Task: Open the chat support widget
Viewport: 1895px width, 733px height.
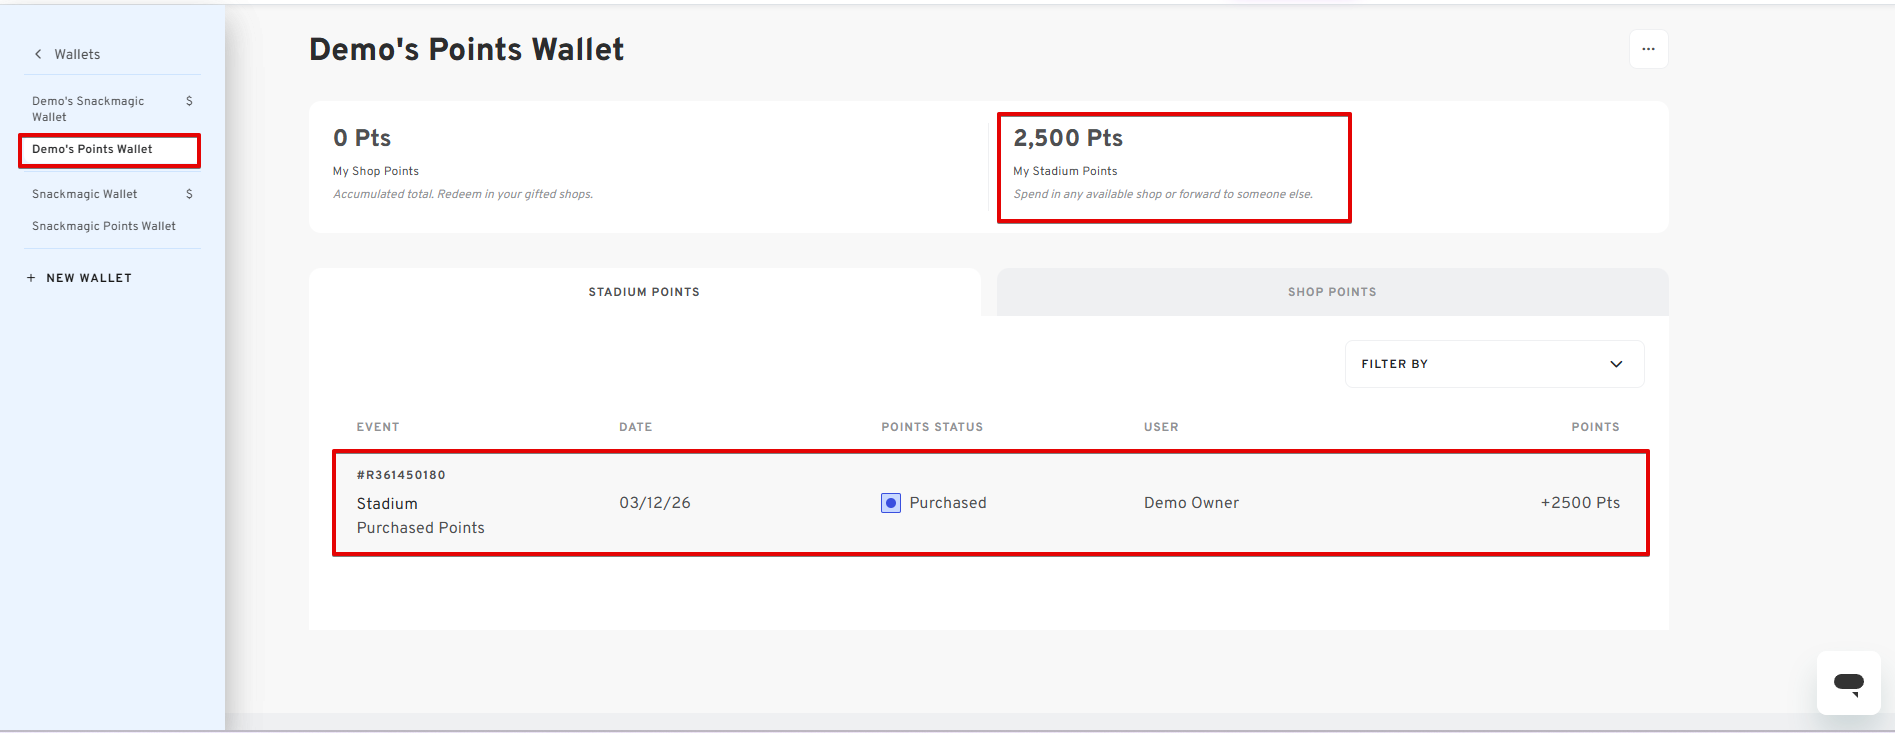Action: click(x=1848, y=683)
